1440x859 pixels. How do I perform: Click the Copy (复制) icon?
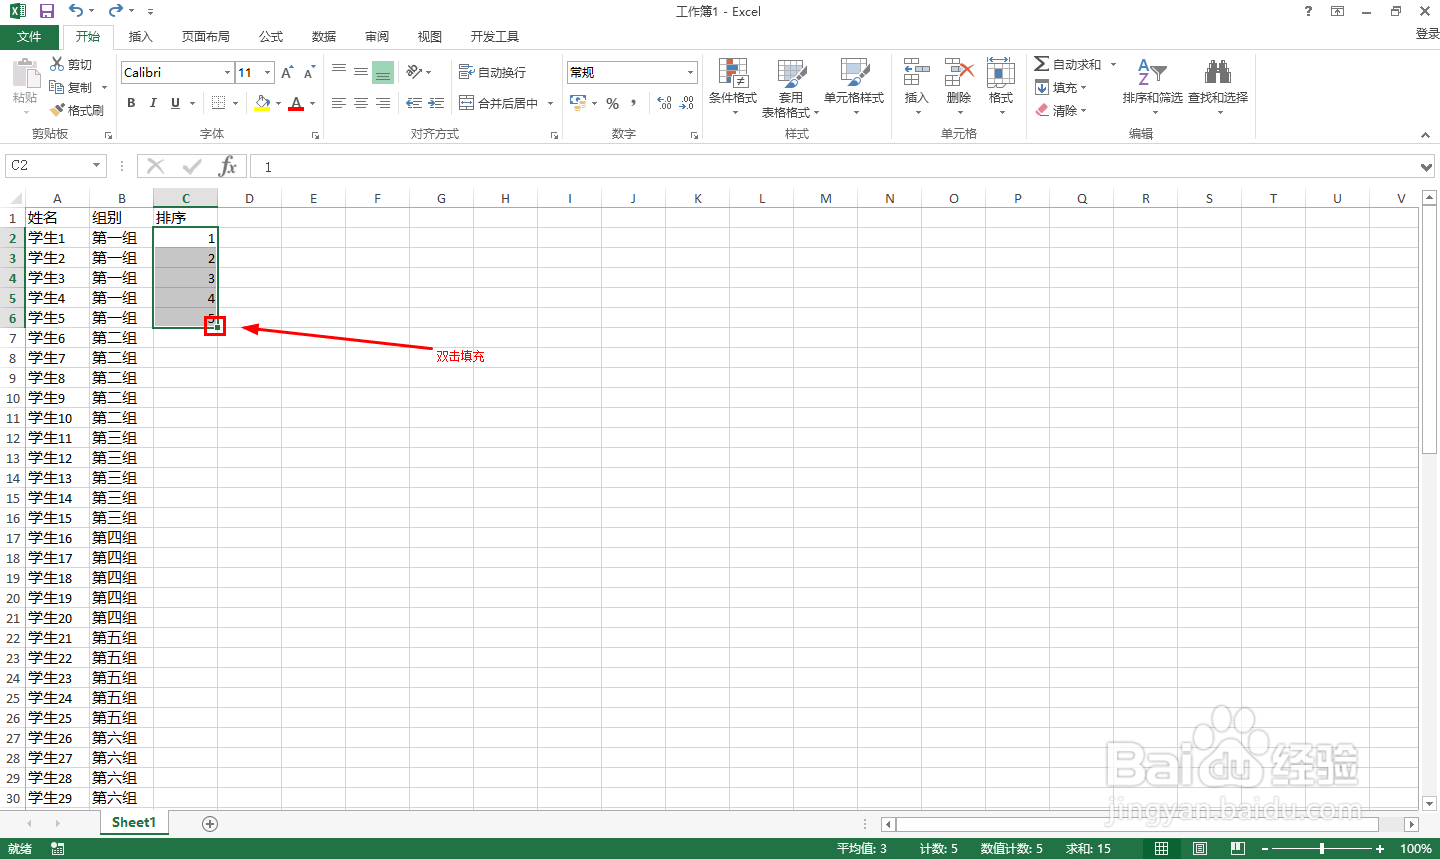(x=58, y=87)
